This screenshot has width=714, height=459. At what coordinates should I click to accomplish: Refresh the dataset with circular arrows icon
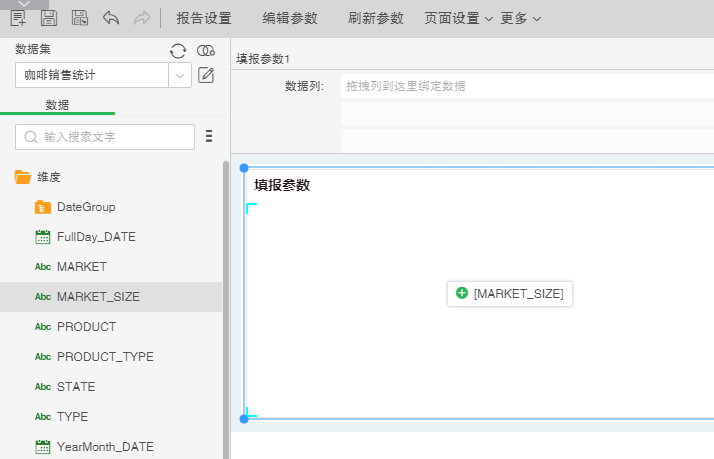point(178,51)
